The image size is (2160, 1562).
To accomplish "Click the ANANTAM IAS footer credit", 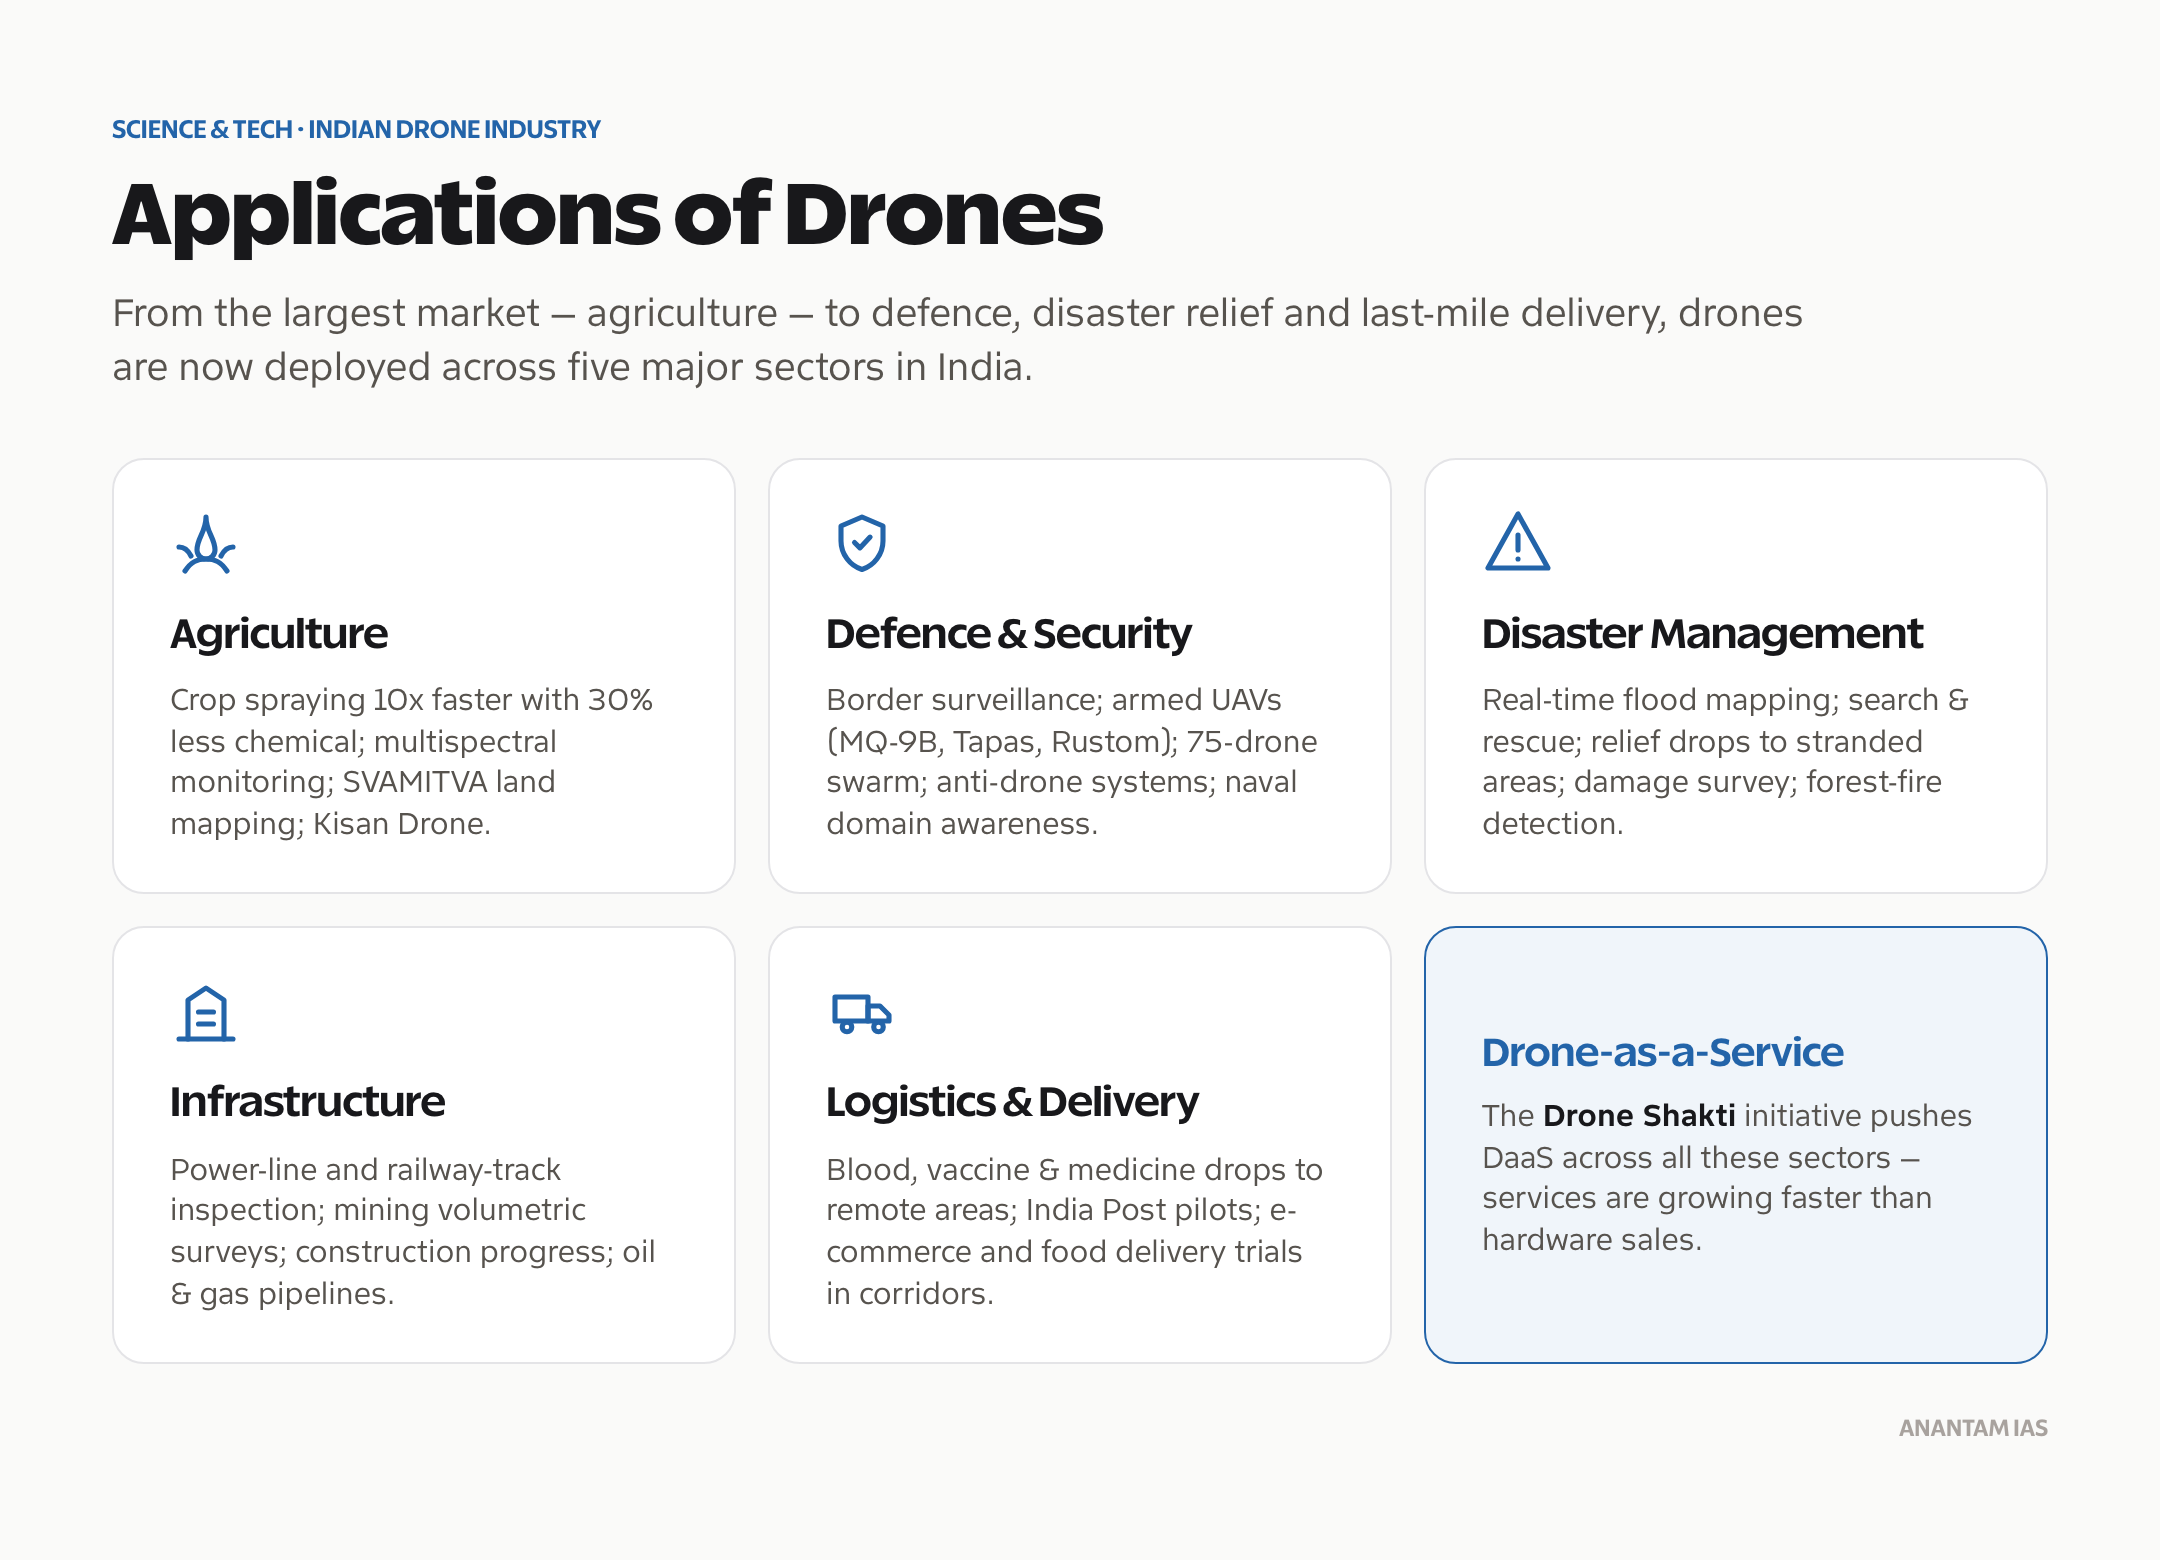I will [x=1973, y=1428].
